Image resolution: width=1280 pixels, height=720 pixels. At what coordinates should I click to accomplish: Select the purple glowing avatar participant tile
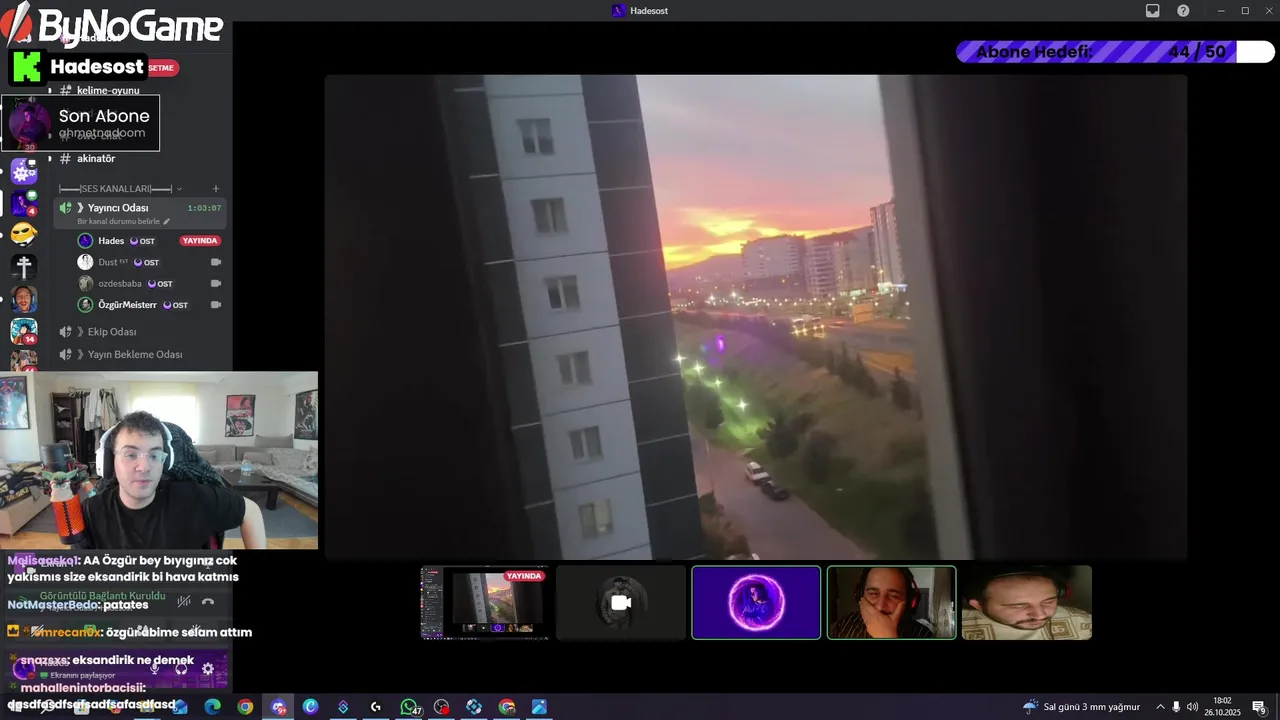756,603
